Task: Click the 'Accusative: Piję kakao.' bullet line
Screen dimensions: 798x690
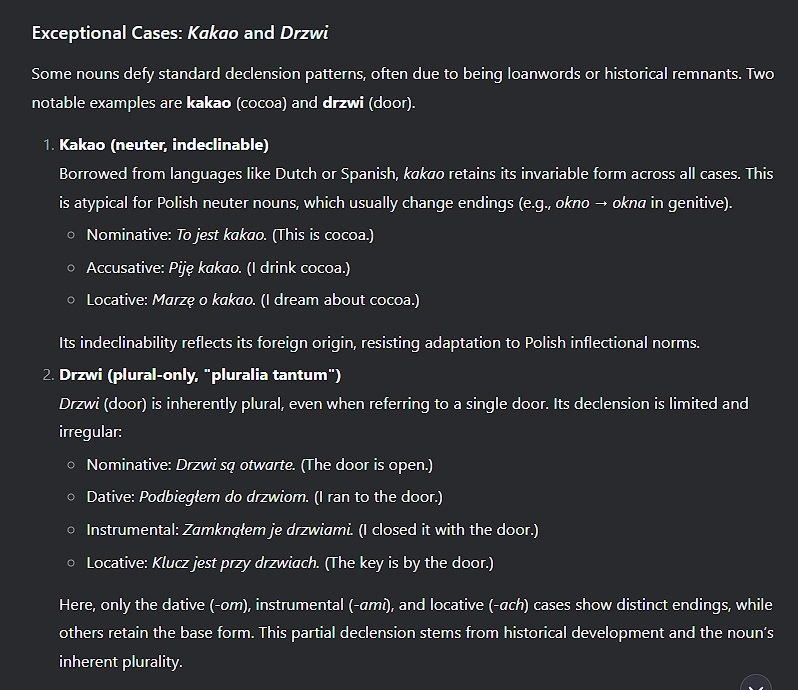Action: pyautogui.click(x=218, y=268)
